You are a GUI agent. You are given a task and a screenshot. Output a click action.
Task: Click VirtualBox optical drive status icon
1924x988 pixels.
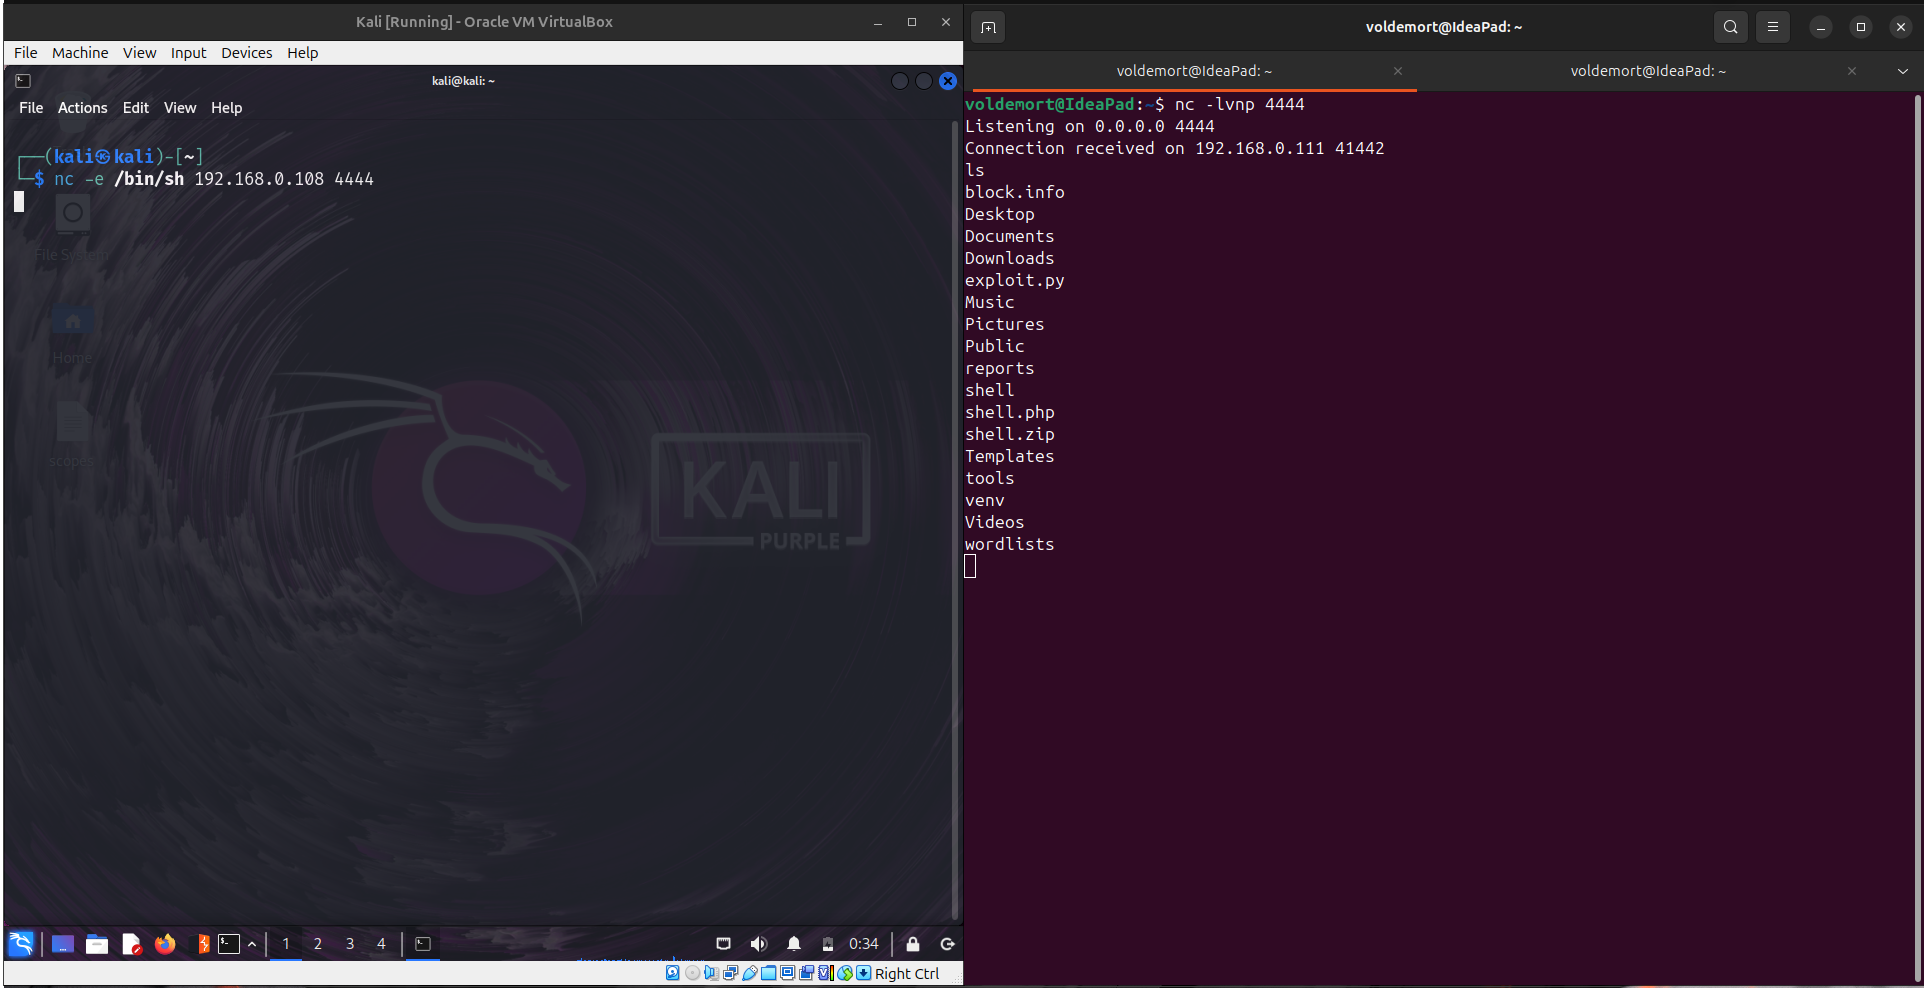click(x=692, y=973)
